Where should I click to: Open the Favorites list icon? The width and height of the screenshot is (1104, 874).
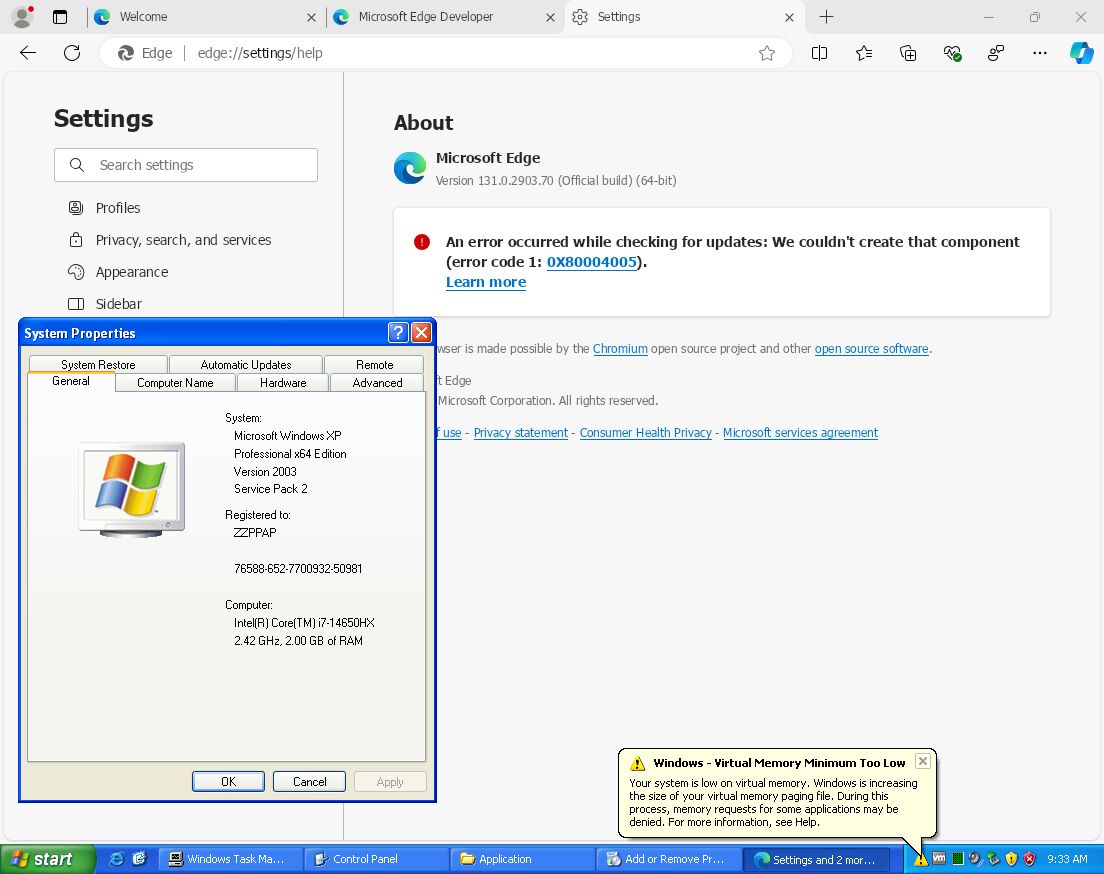(x=864, y=53)
